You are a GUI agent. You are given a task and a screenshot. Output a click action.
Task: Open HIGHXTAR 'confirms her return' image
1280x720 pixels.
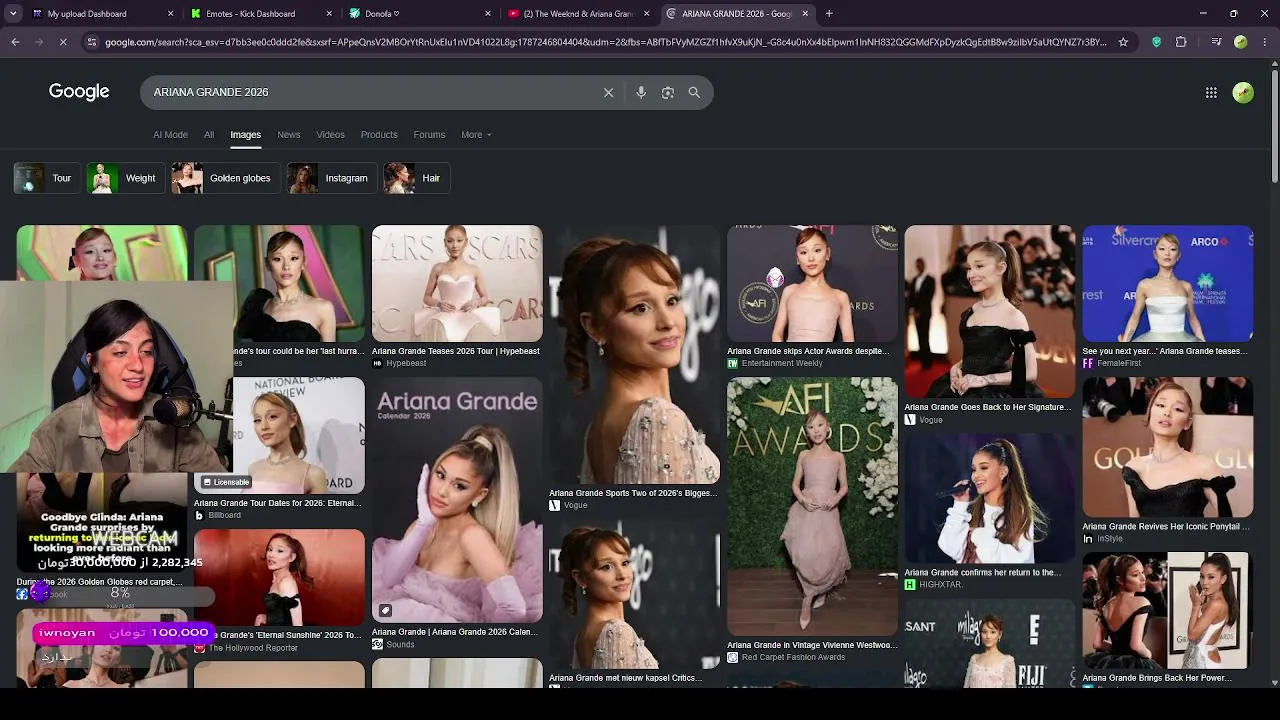[x=990, y=498]
